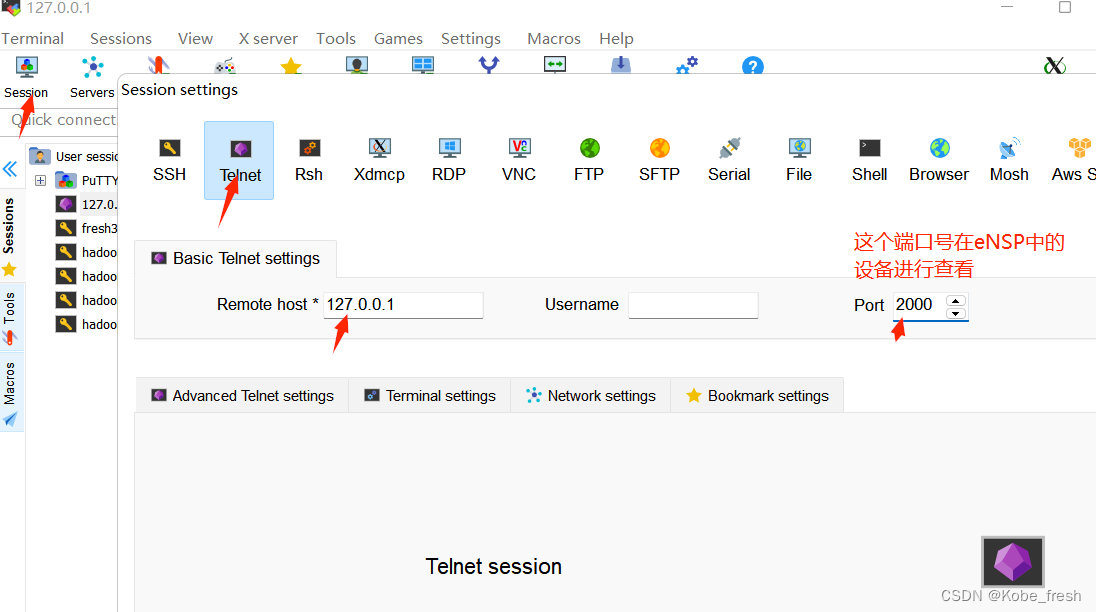Select the PuTTY sessions folder

(x=85, y=180)
